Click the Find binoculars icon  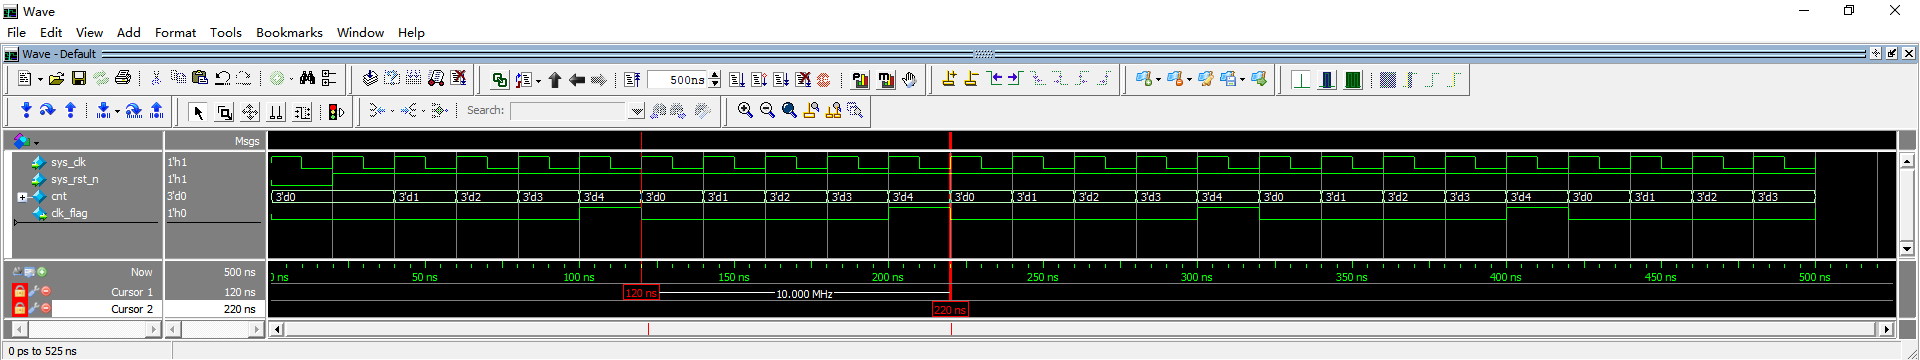[x=307, y=78]
